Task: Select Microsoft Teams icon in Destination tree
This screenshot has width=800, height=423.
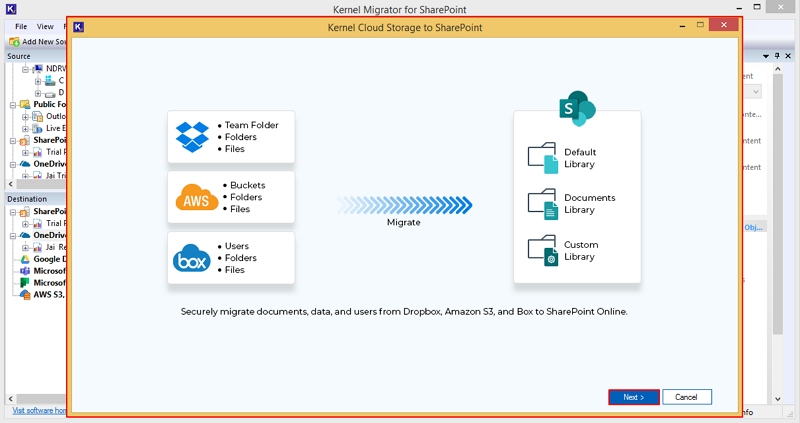Action: coord(25,271)
